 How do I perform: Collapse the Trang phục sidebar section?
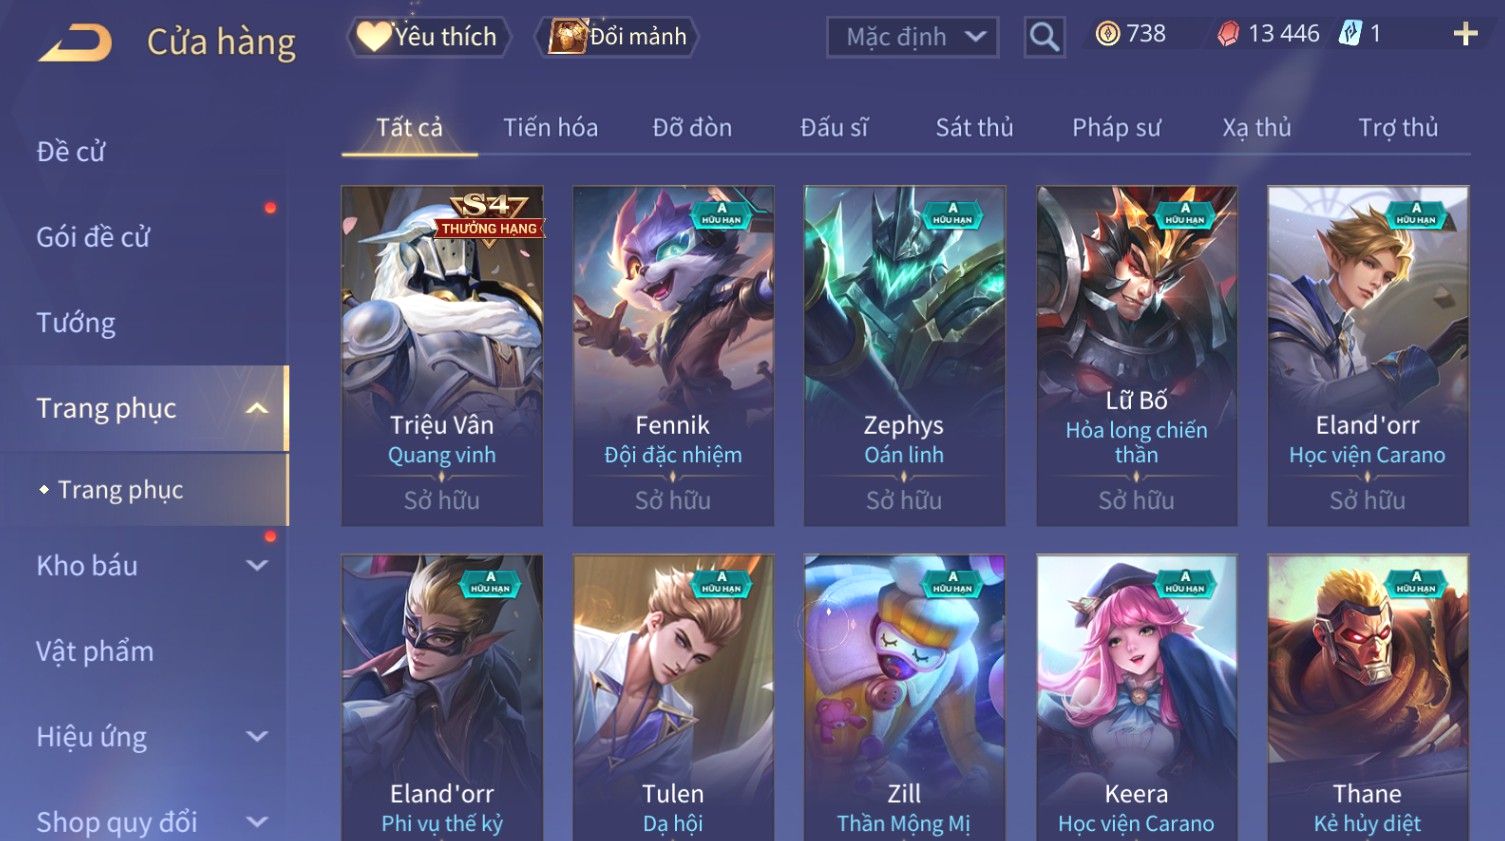(x=257, y=408)
